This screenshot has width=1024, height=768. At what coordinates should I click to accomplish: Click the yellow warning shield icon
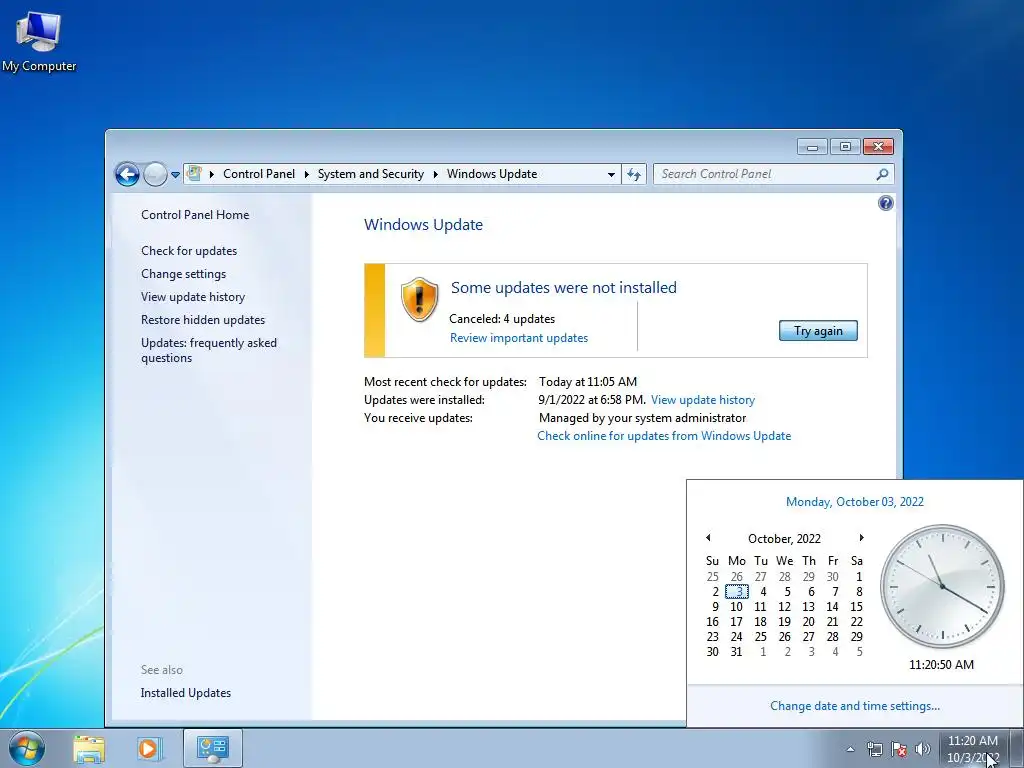[x=419, y=299]
